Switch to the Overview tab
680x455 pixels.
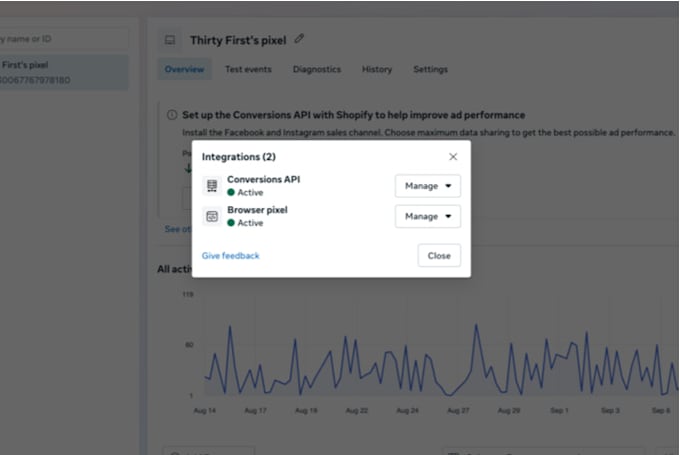pos(184,69)
